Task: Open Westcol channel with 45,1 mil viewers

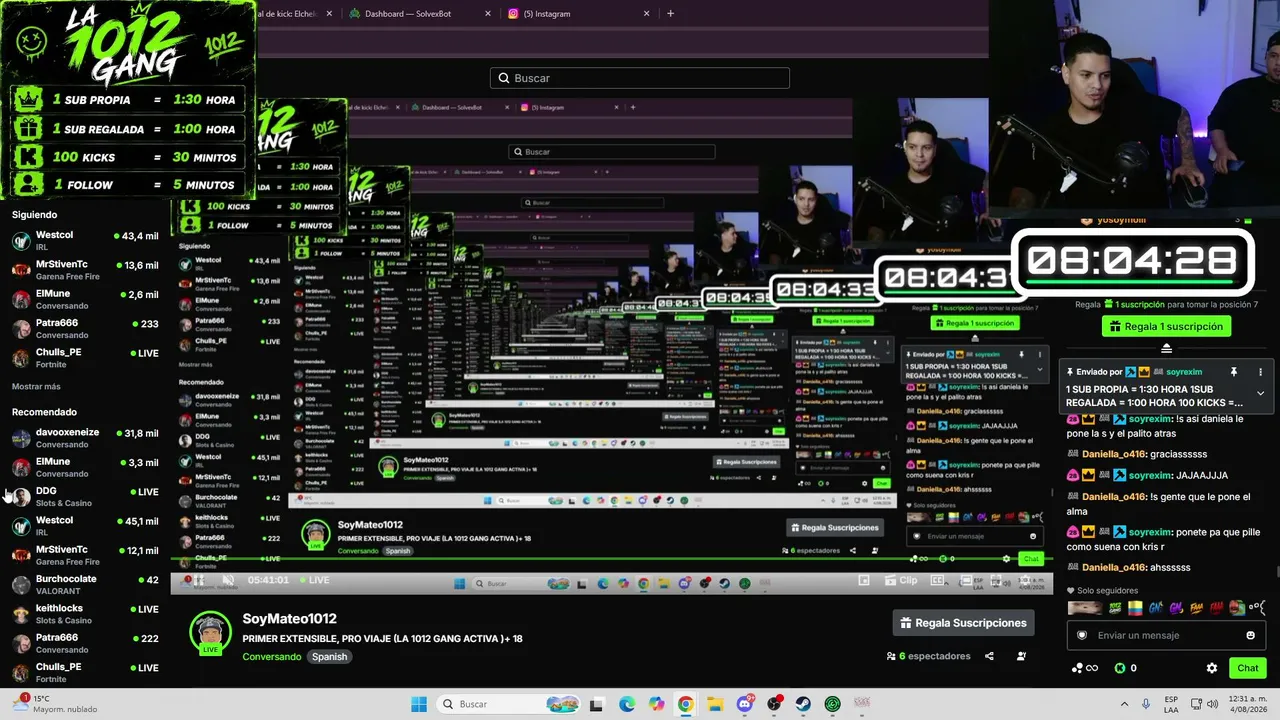Action: pos(85,526)
